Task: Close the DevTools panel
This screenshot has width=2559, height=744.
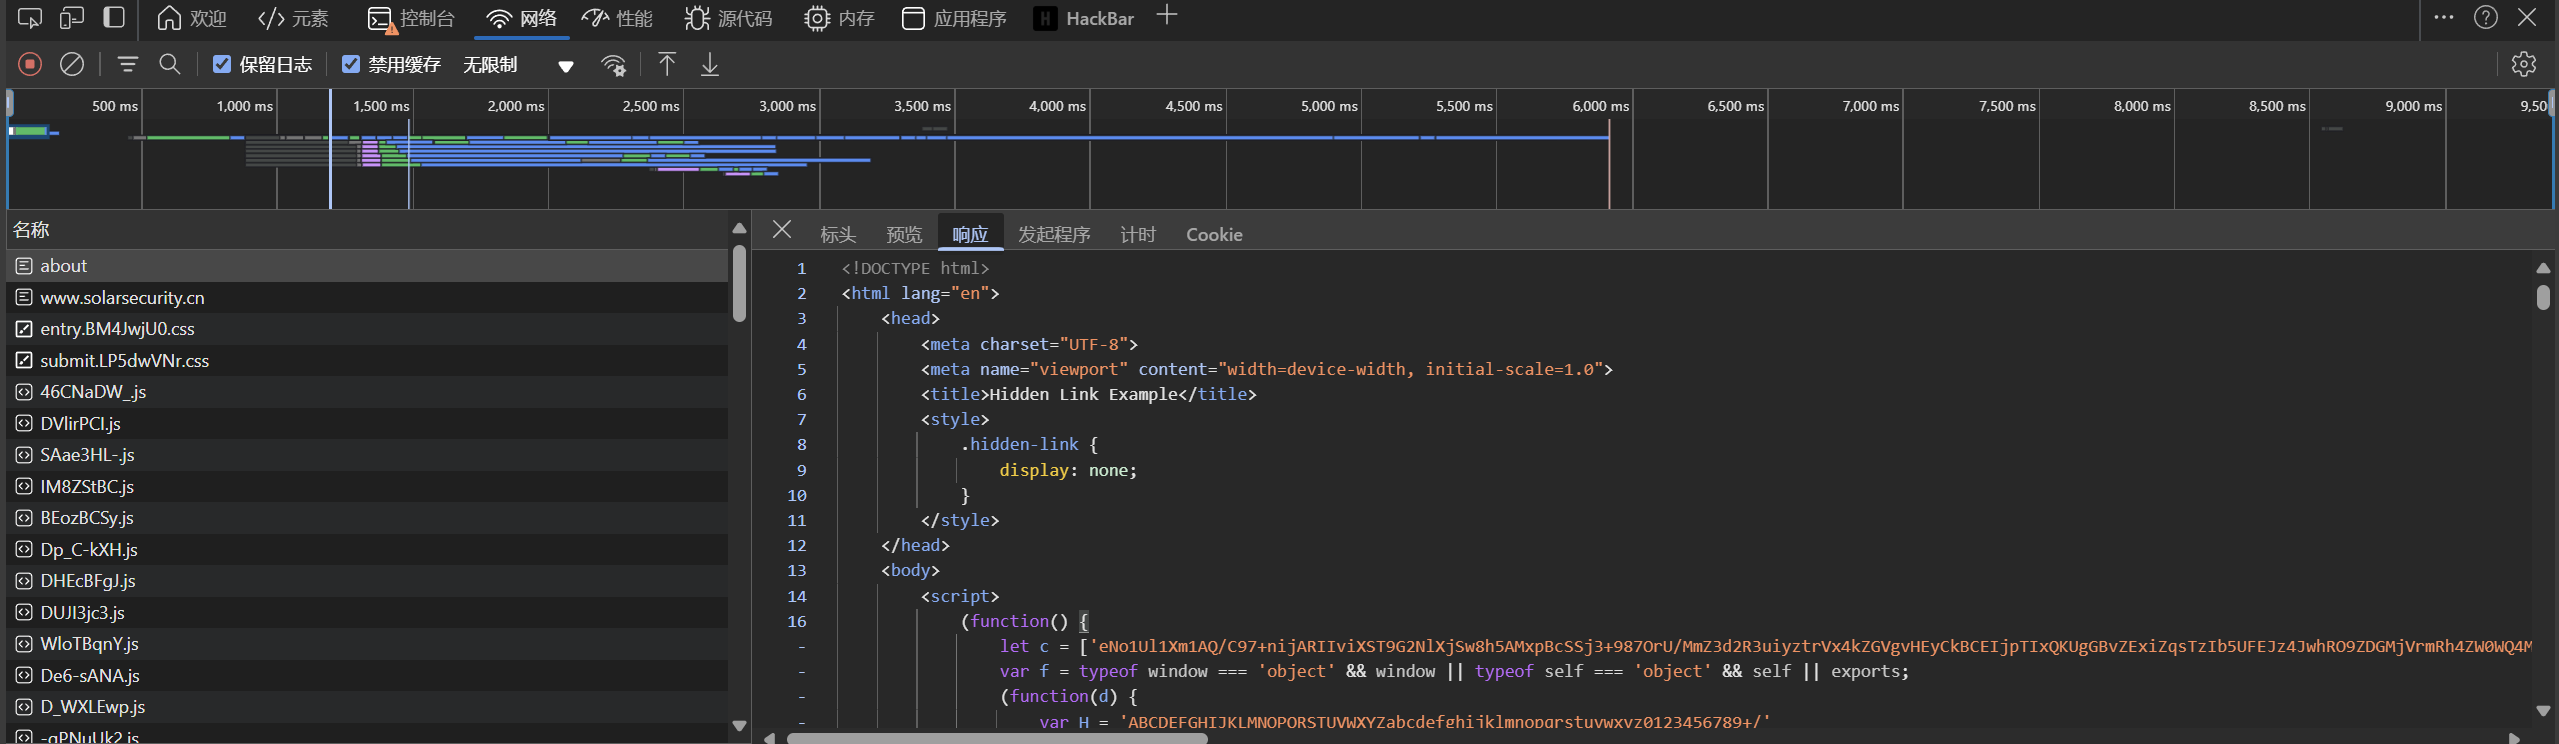Action: (2527, 17)
